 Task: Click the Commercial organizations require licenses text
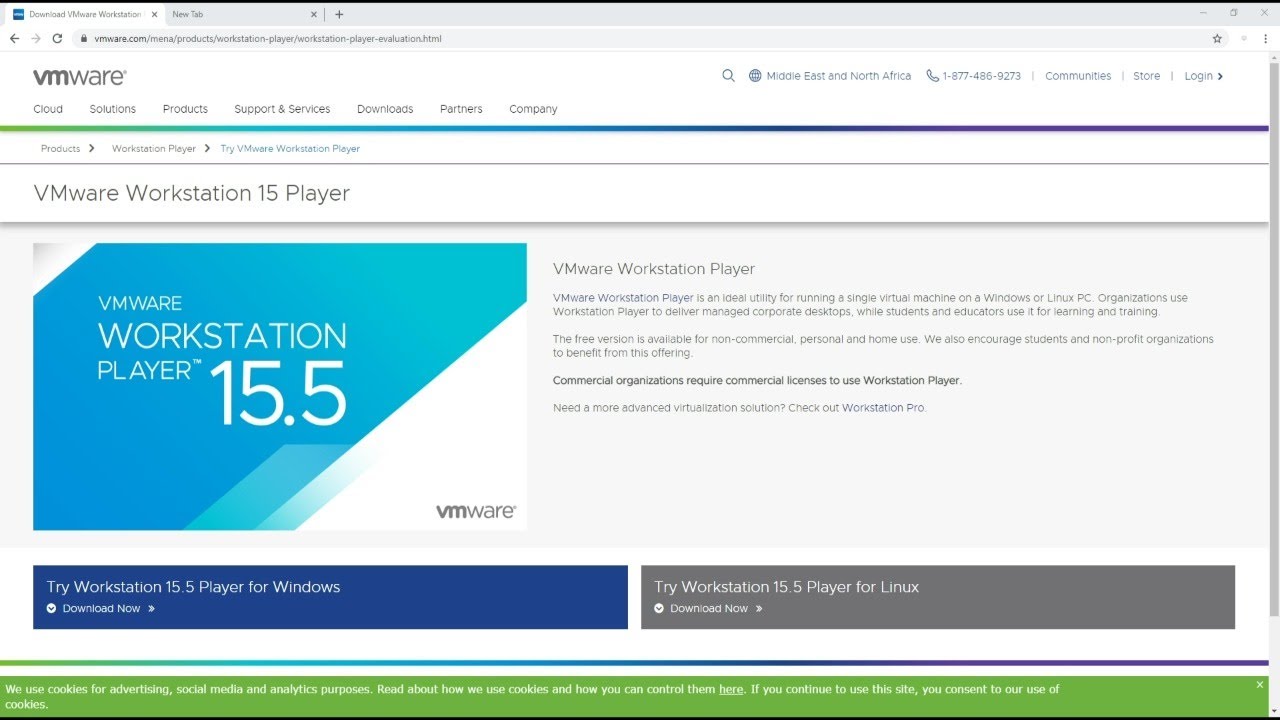757,380
